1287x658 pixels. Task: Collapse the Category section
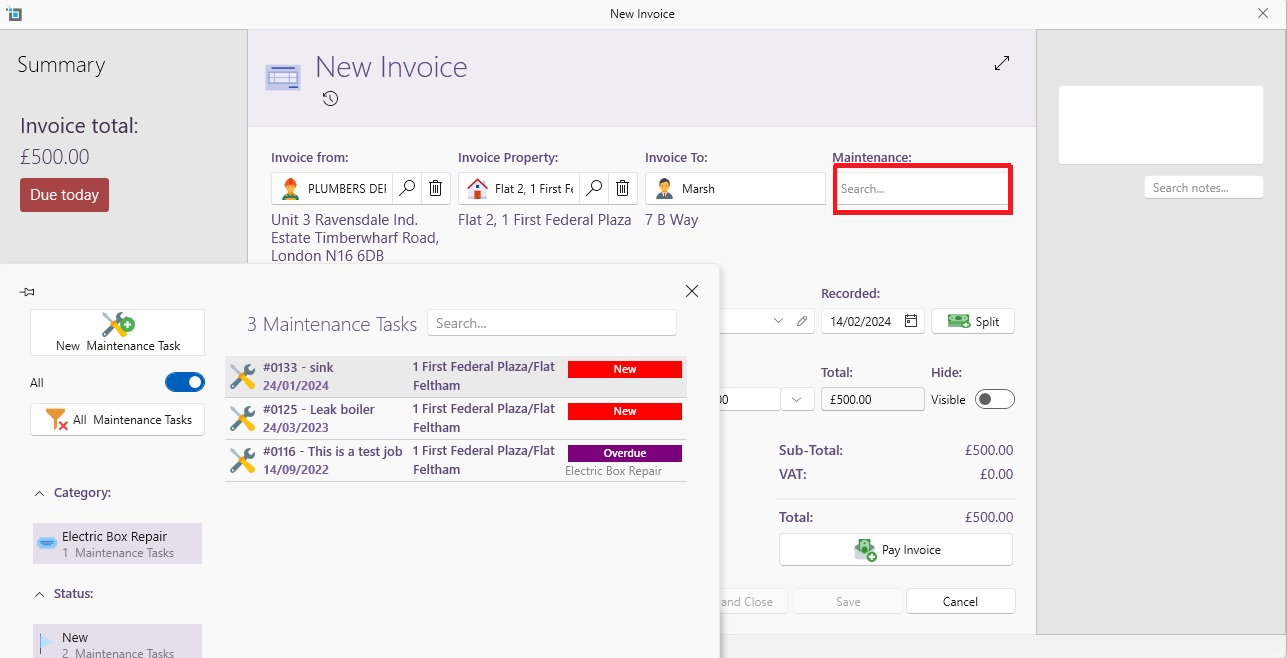pos(40,493)
